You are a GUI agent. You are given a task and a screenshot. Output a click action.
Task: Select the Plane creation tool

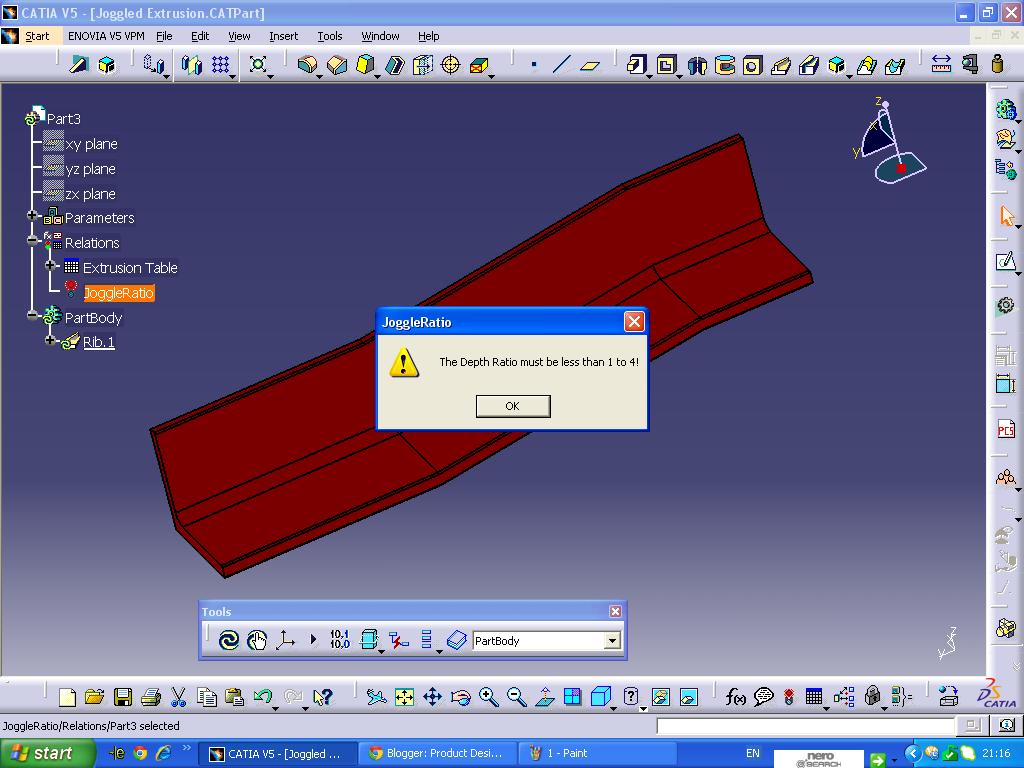[590, 65]
